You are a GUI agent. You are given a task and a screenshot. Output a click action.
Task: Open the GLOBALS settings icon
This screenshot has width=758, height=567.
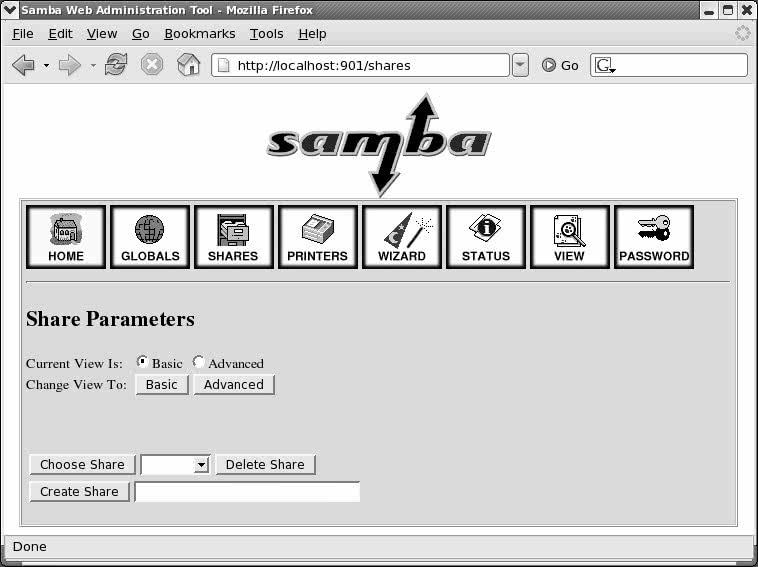click(x=150, y=237)
